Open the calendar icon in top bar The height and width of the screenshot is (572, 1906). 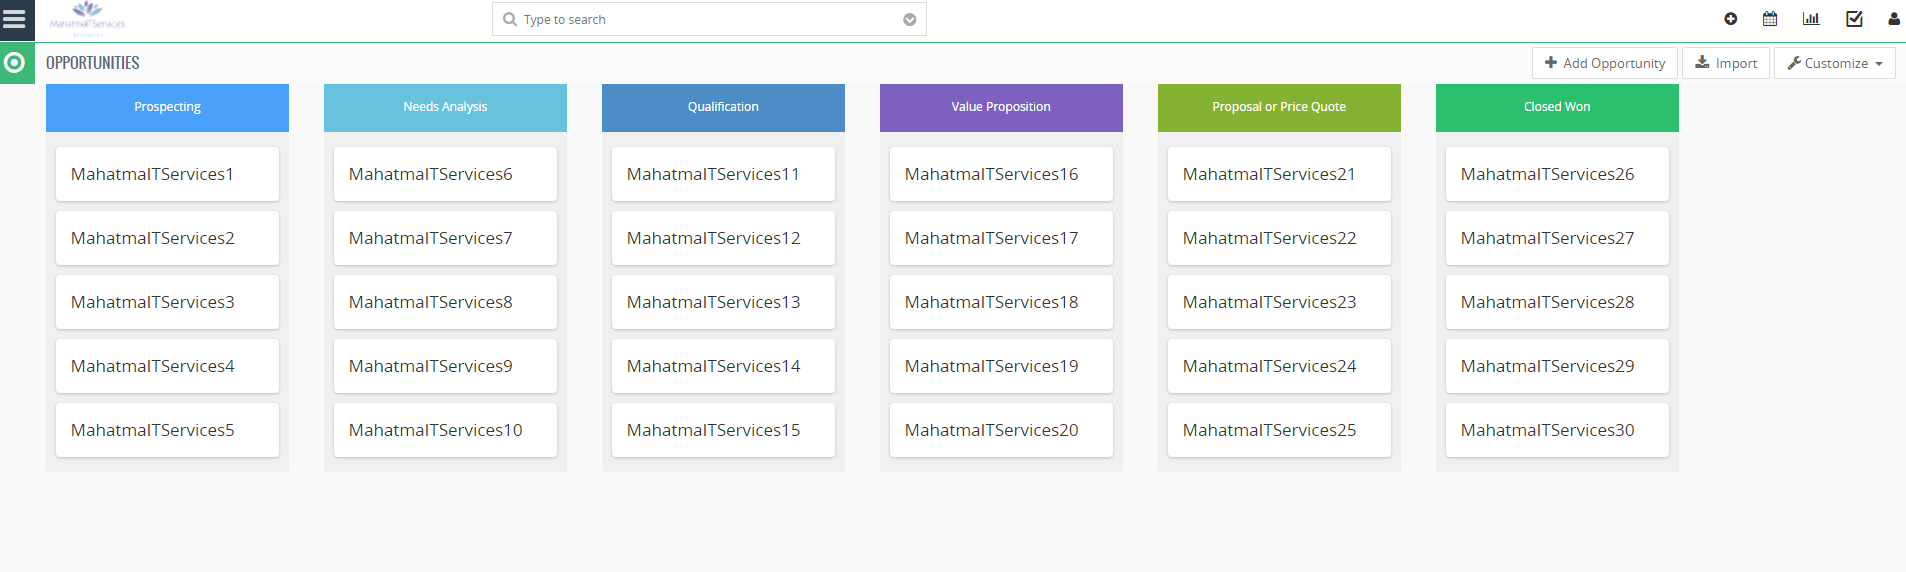tap(1770, 19)
